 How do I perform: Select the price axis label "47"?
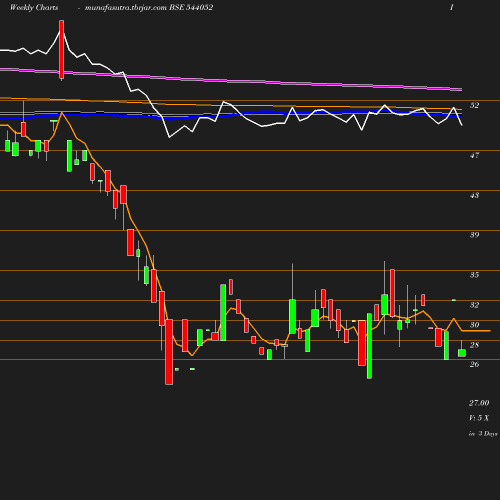point(474,155)
